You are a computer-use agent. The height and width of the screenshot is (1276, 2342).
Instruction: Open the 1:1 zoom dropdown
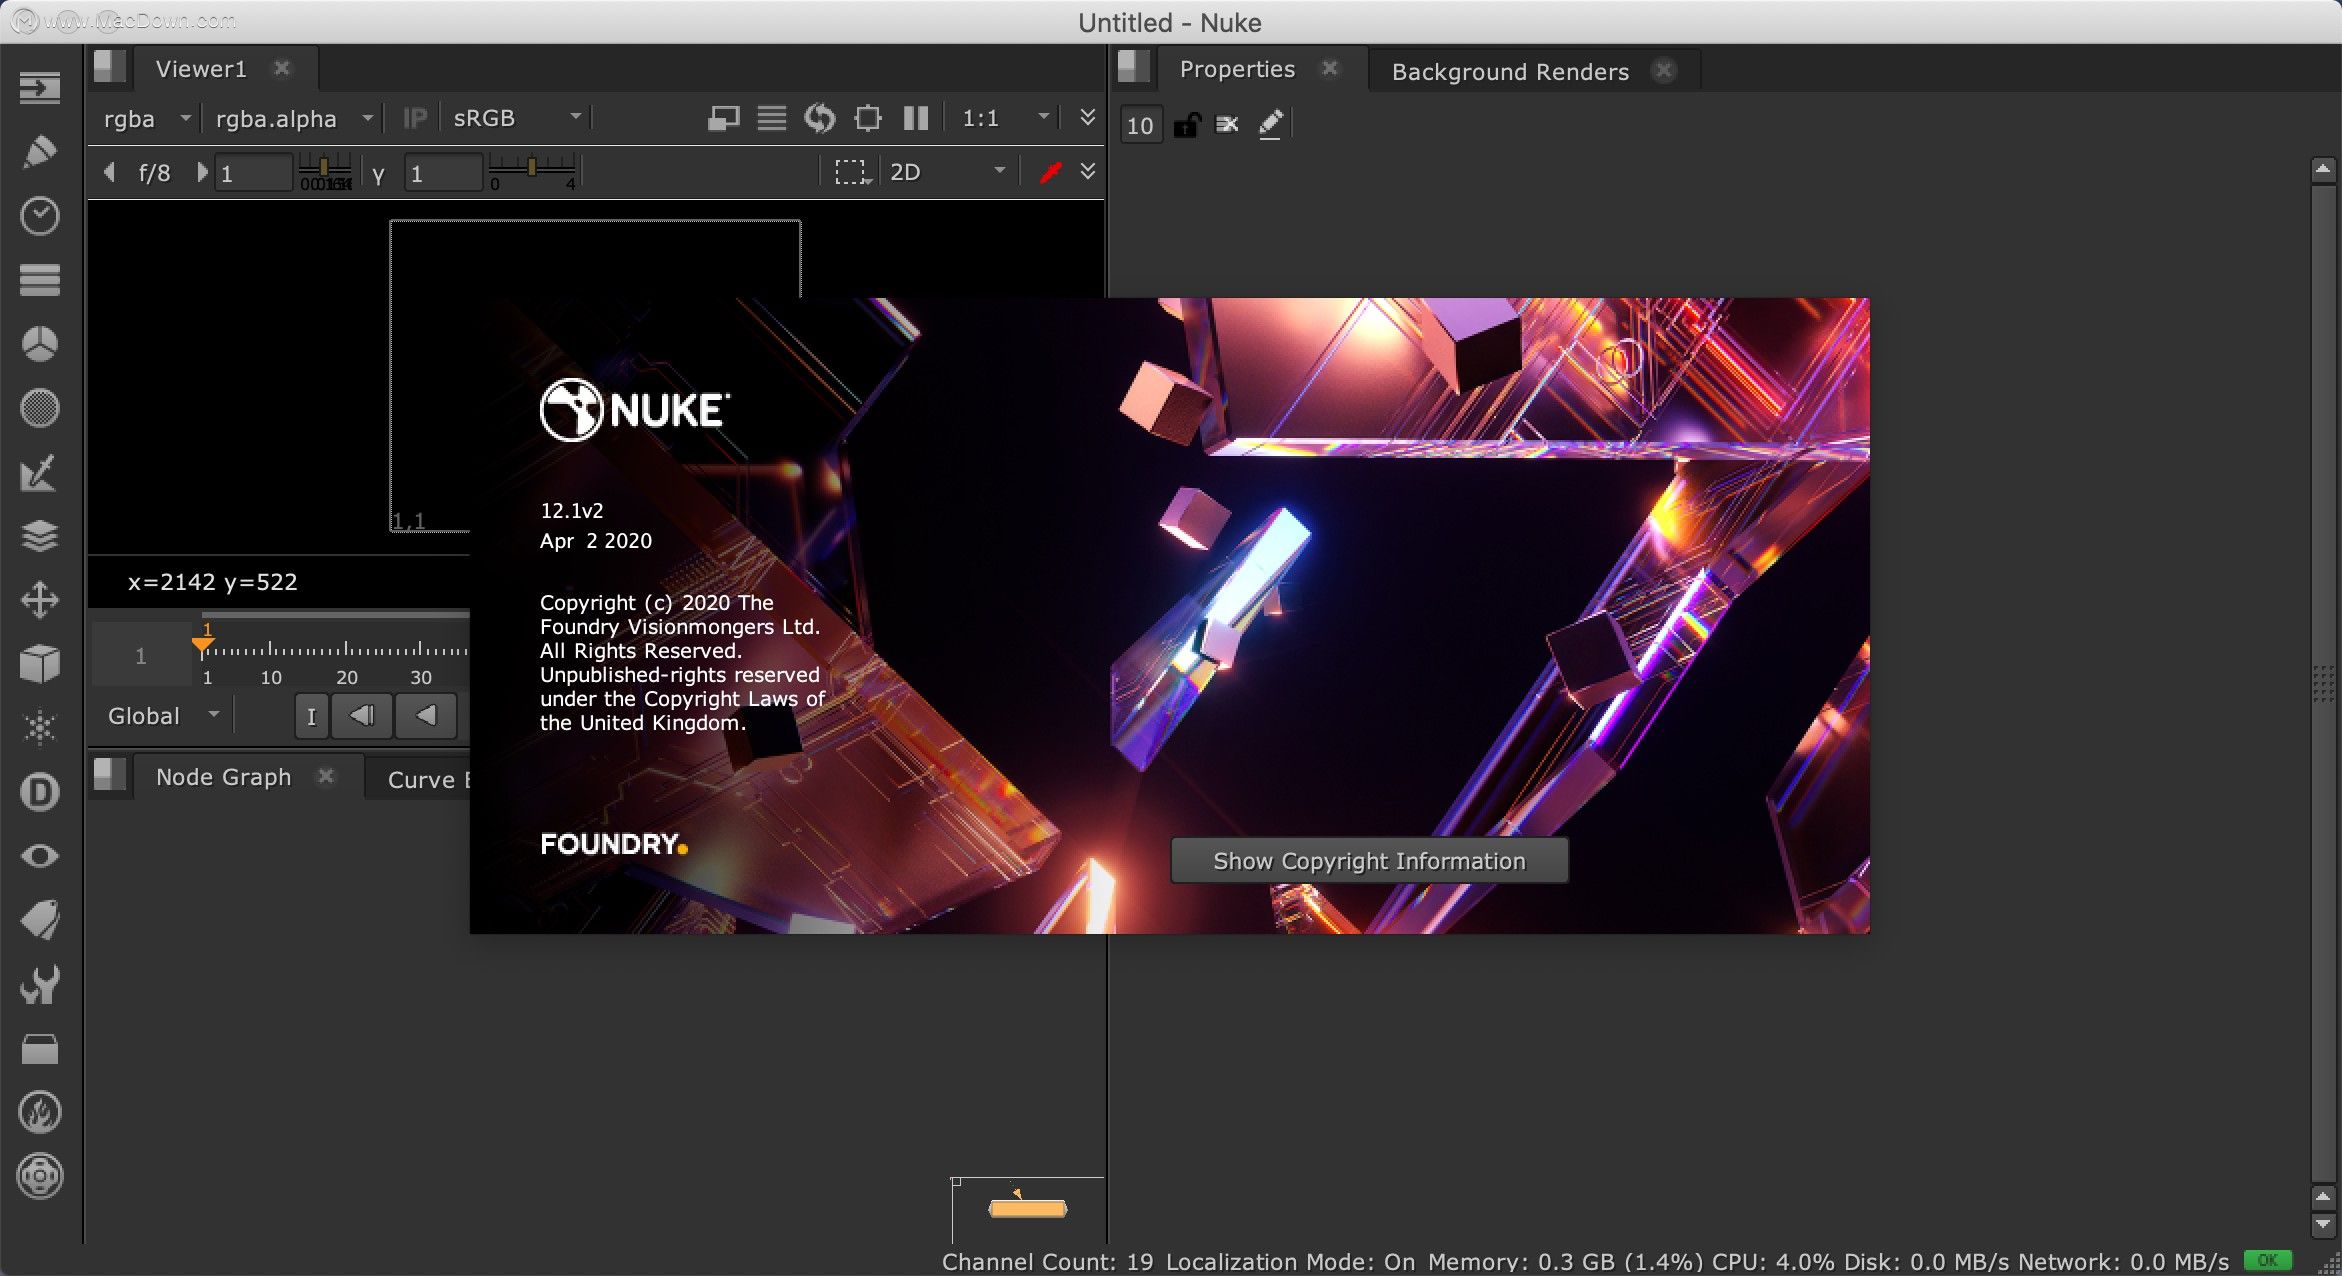(x=1005, y=118)
